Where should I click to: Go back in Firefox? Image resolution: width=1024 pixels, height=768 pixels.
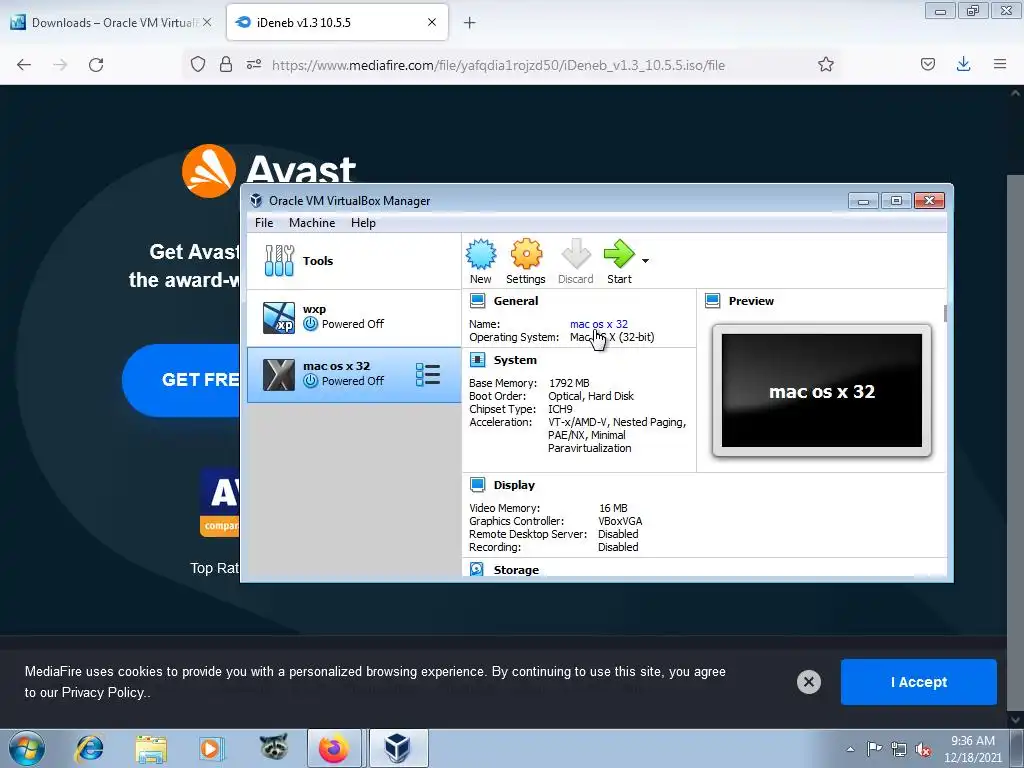coord(24,65)
